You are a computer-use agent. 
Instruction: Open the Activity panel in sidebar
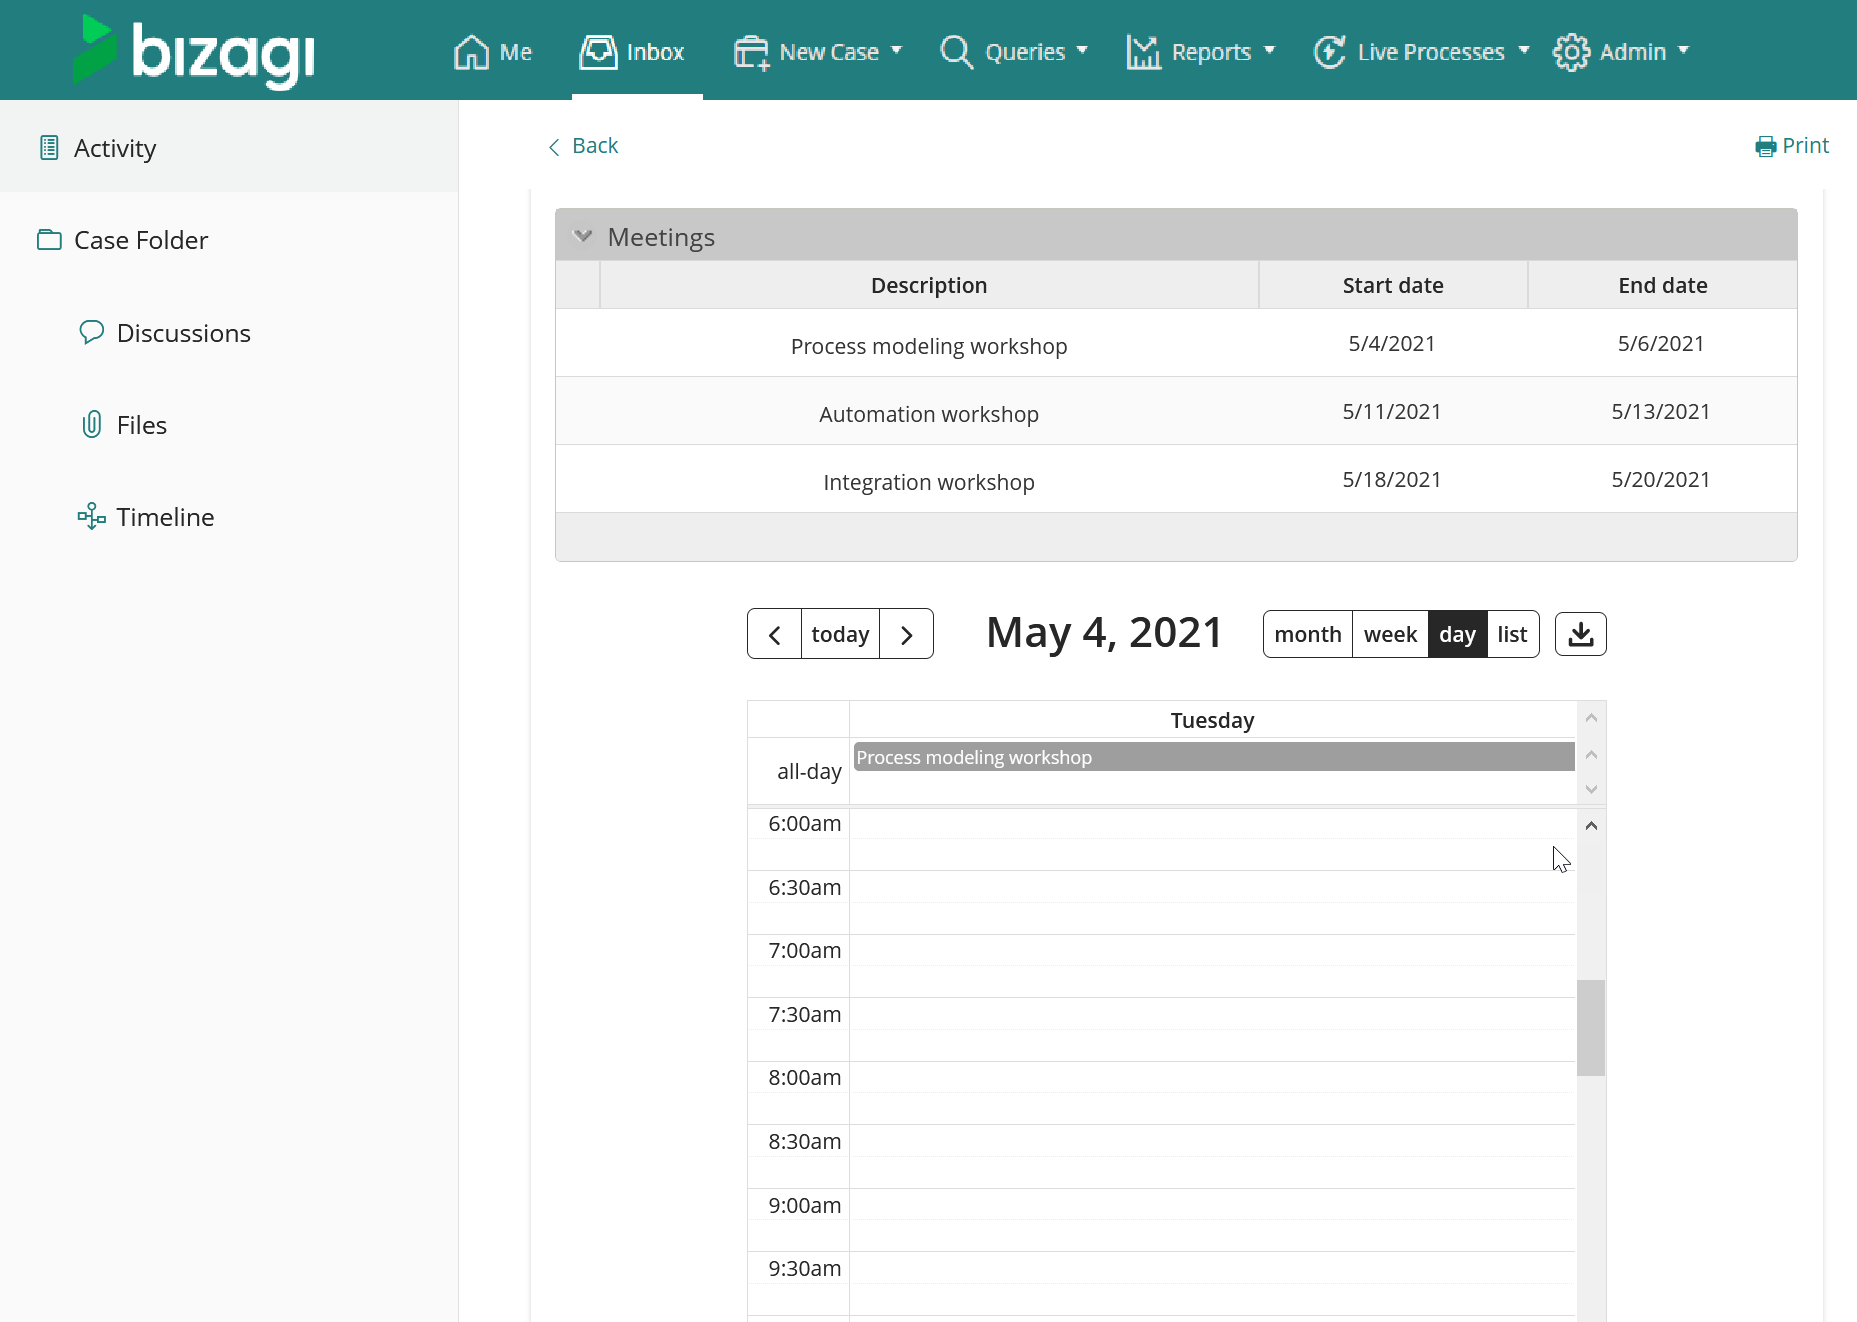pos(115,148)
